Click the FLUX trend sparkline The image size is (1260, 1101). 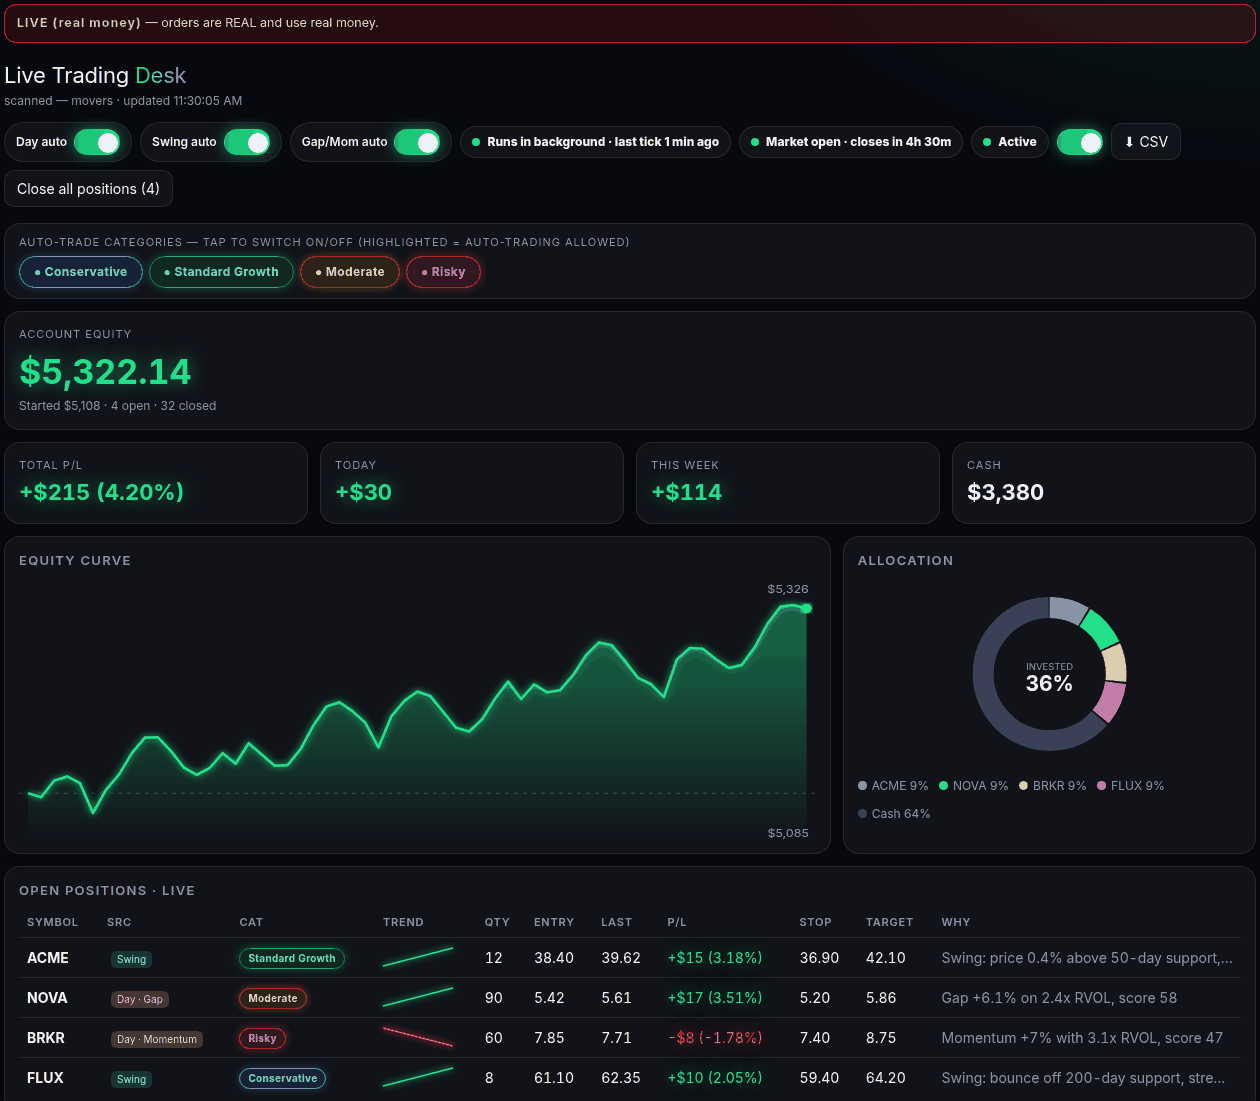418,1078
